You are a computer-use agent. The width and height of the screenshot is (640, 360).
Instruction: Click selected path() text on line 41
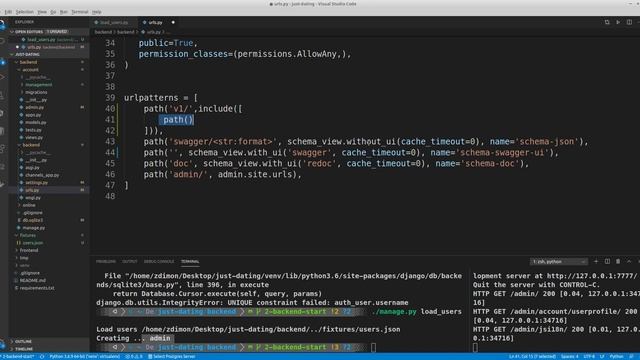point(176,120)
